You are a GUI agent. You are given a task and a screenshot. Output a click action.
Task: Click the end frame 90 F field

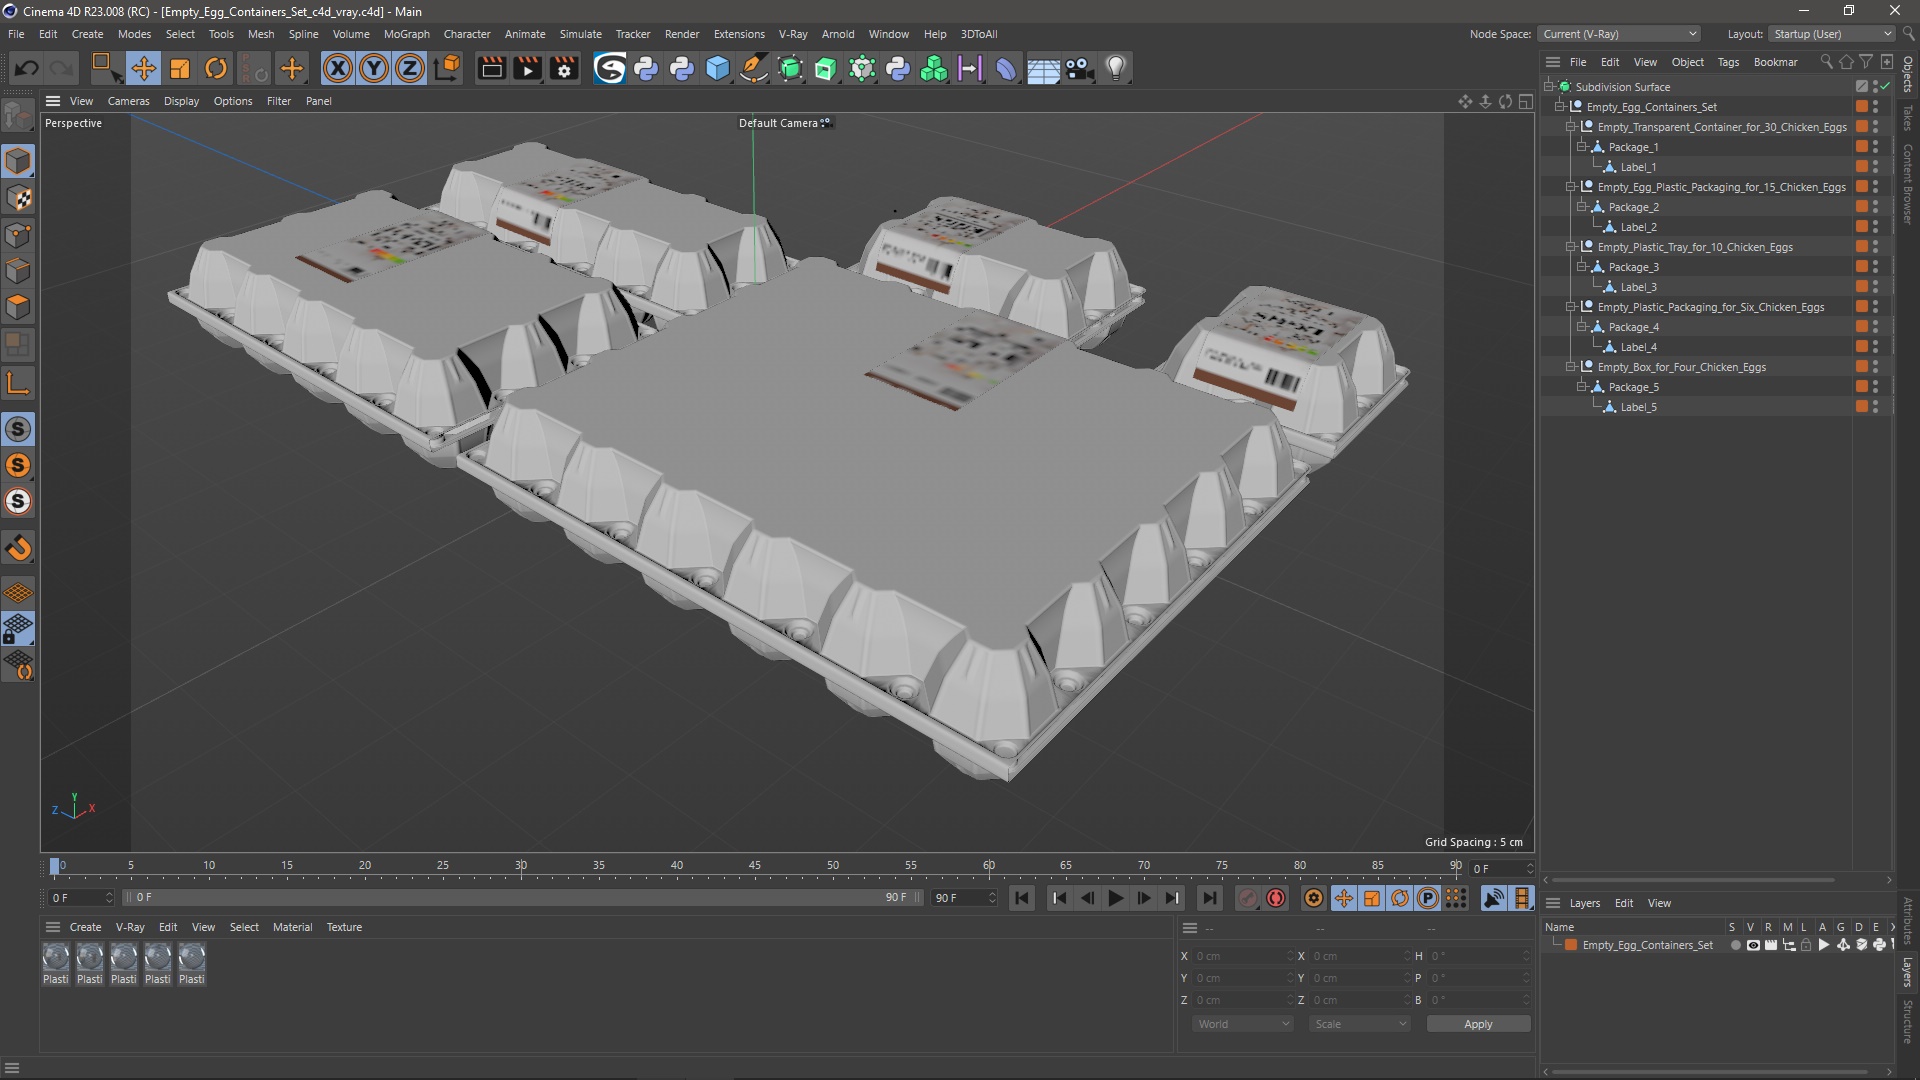click(x=964, y=898)
